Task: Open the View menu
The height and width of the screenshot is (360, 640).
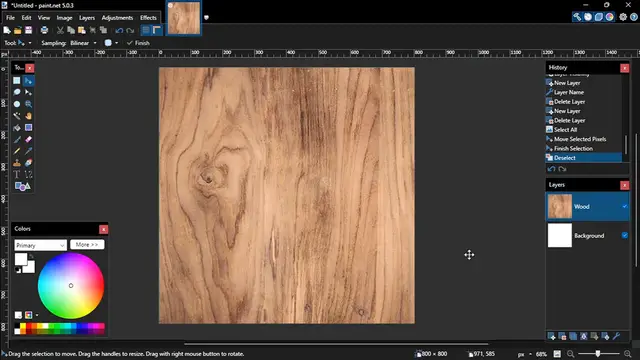Action: (x=44, y=18)
